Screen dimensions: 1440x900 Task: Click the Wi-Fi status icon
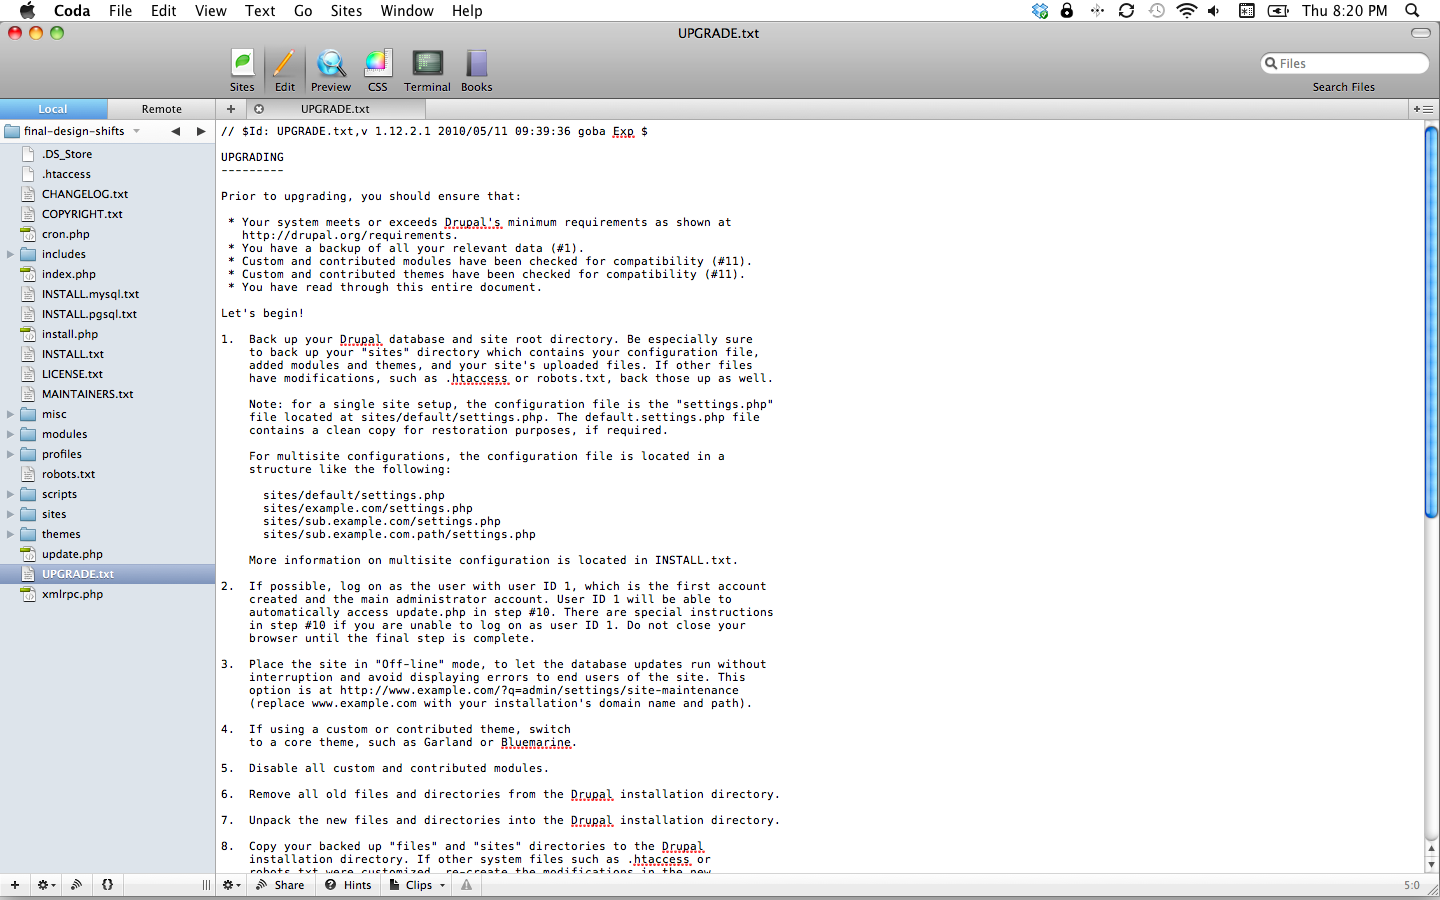coord(1186,11)
